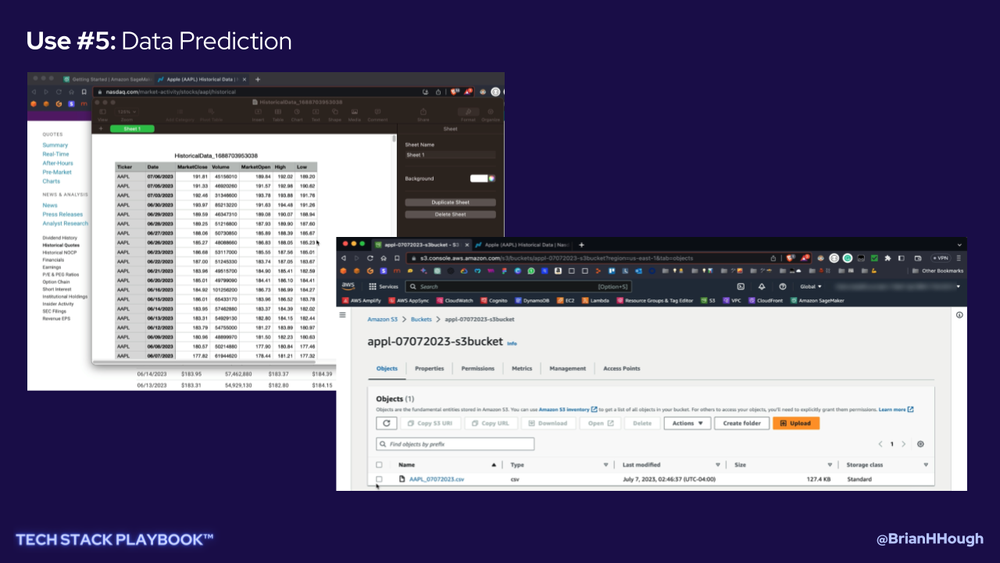Sort objects by Type column arrow
1000x563 pixels.
click(x=605, y=465)
